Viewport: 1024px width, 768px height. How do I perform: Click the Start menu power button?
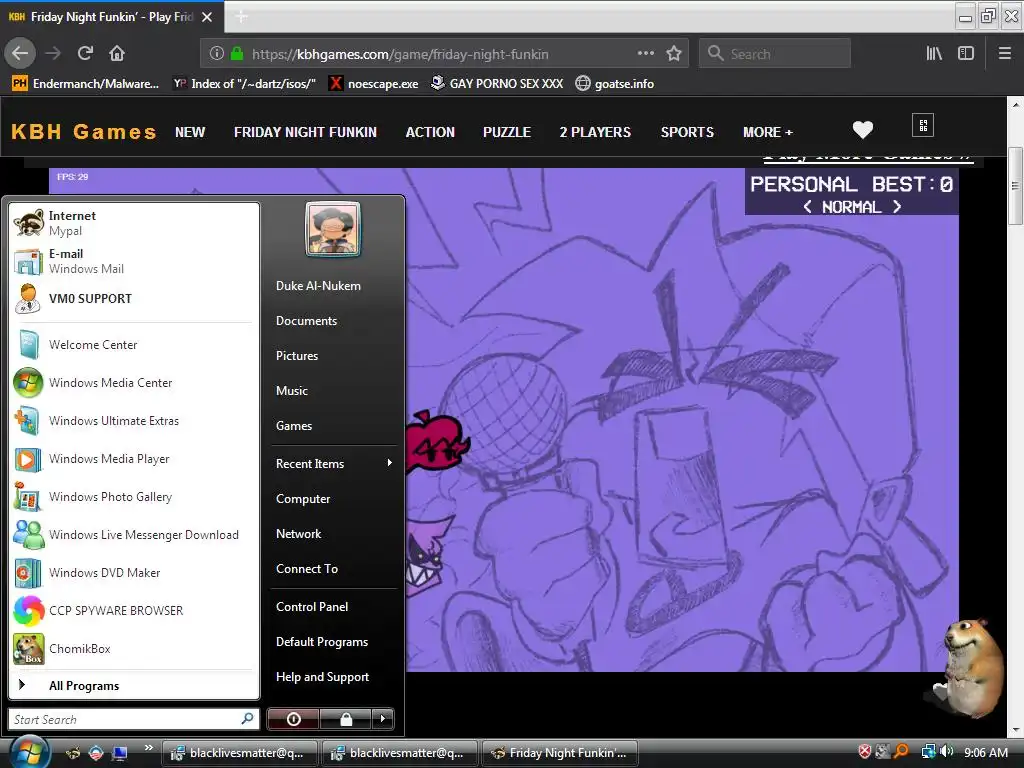point(293,719)
